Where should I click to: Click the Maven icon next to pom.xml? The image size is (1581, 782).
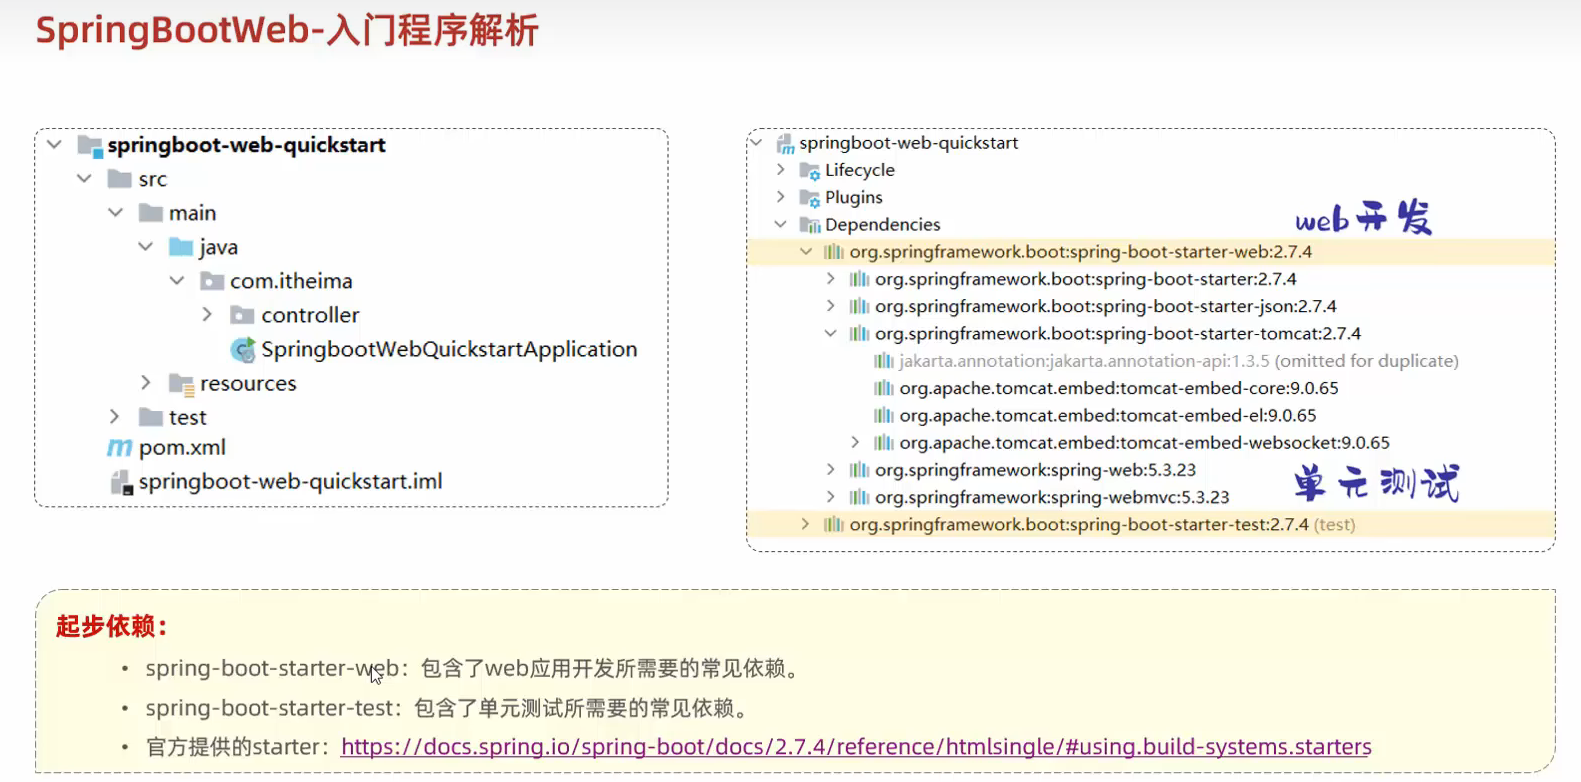tap(119, 448)
